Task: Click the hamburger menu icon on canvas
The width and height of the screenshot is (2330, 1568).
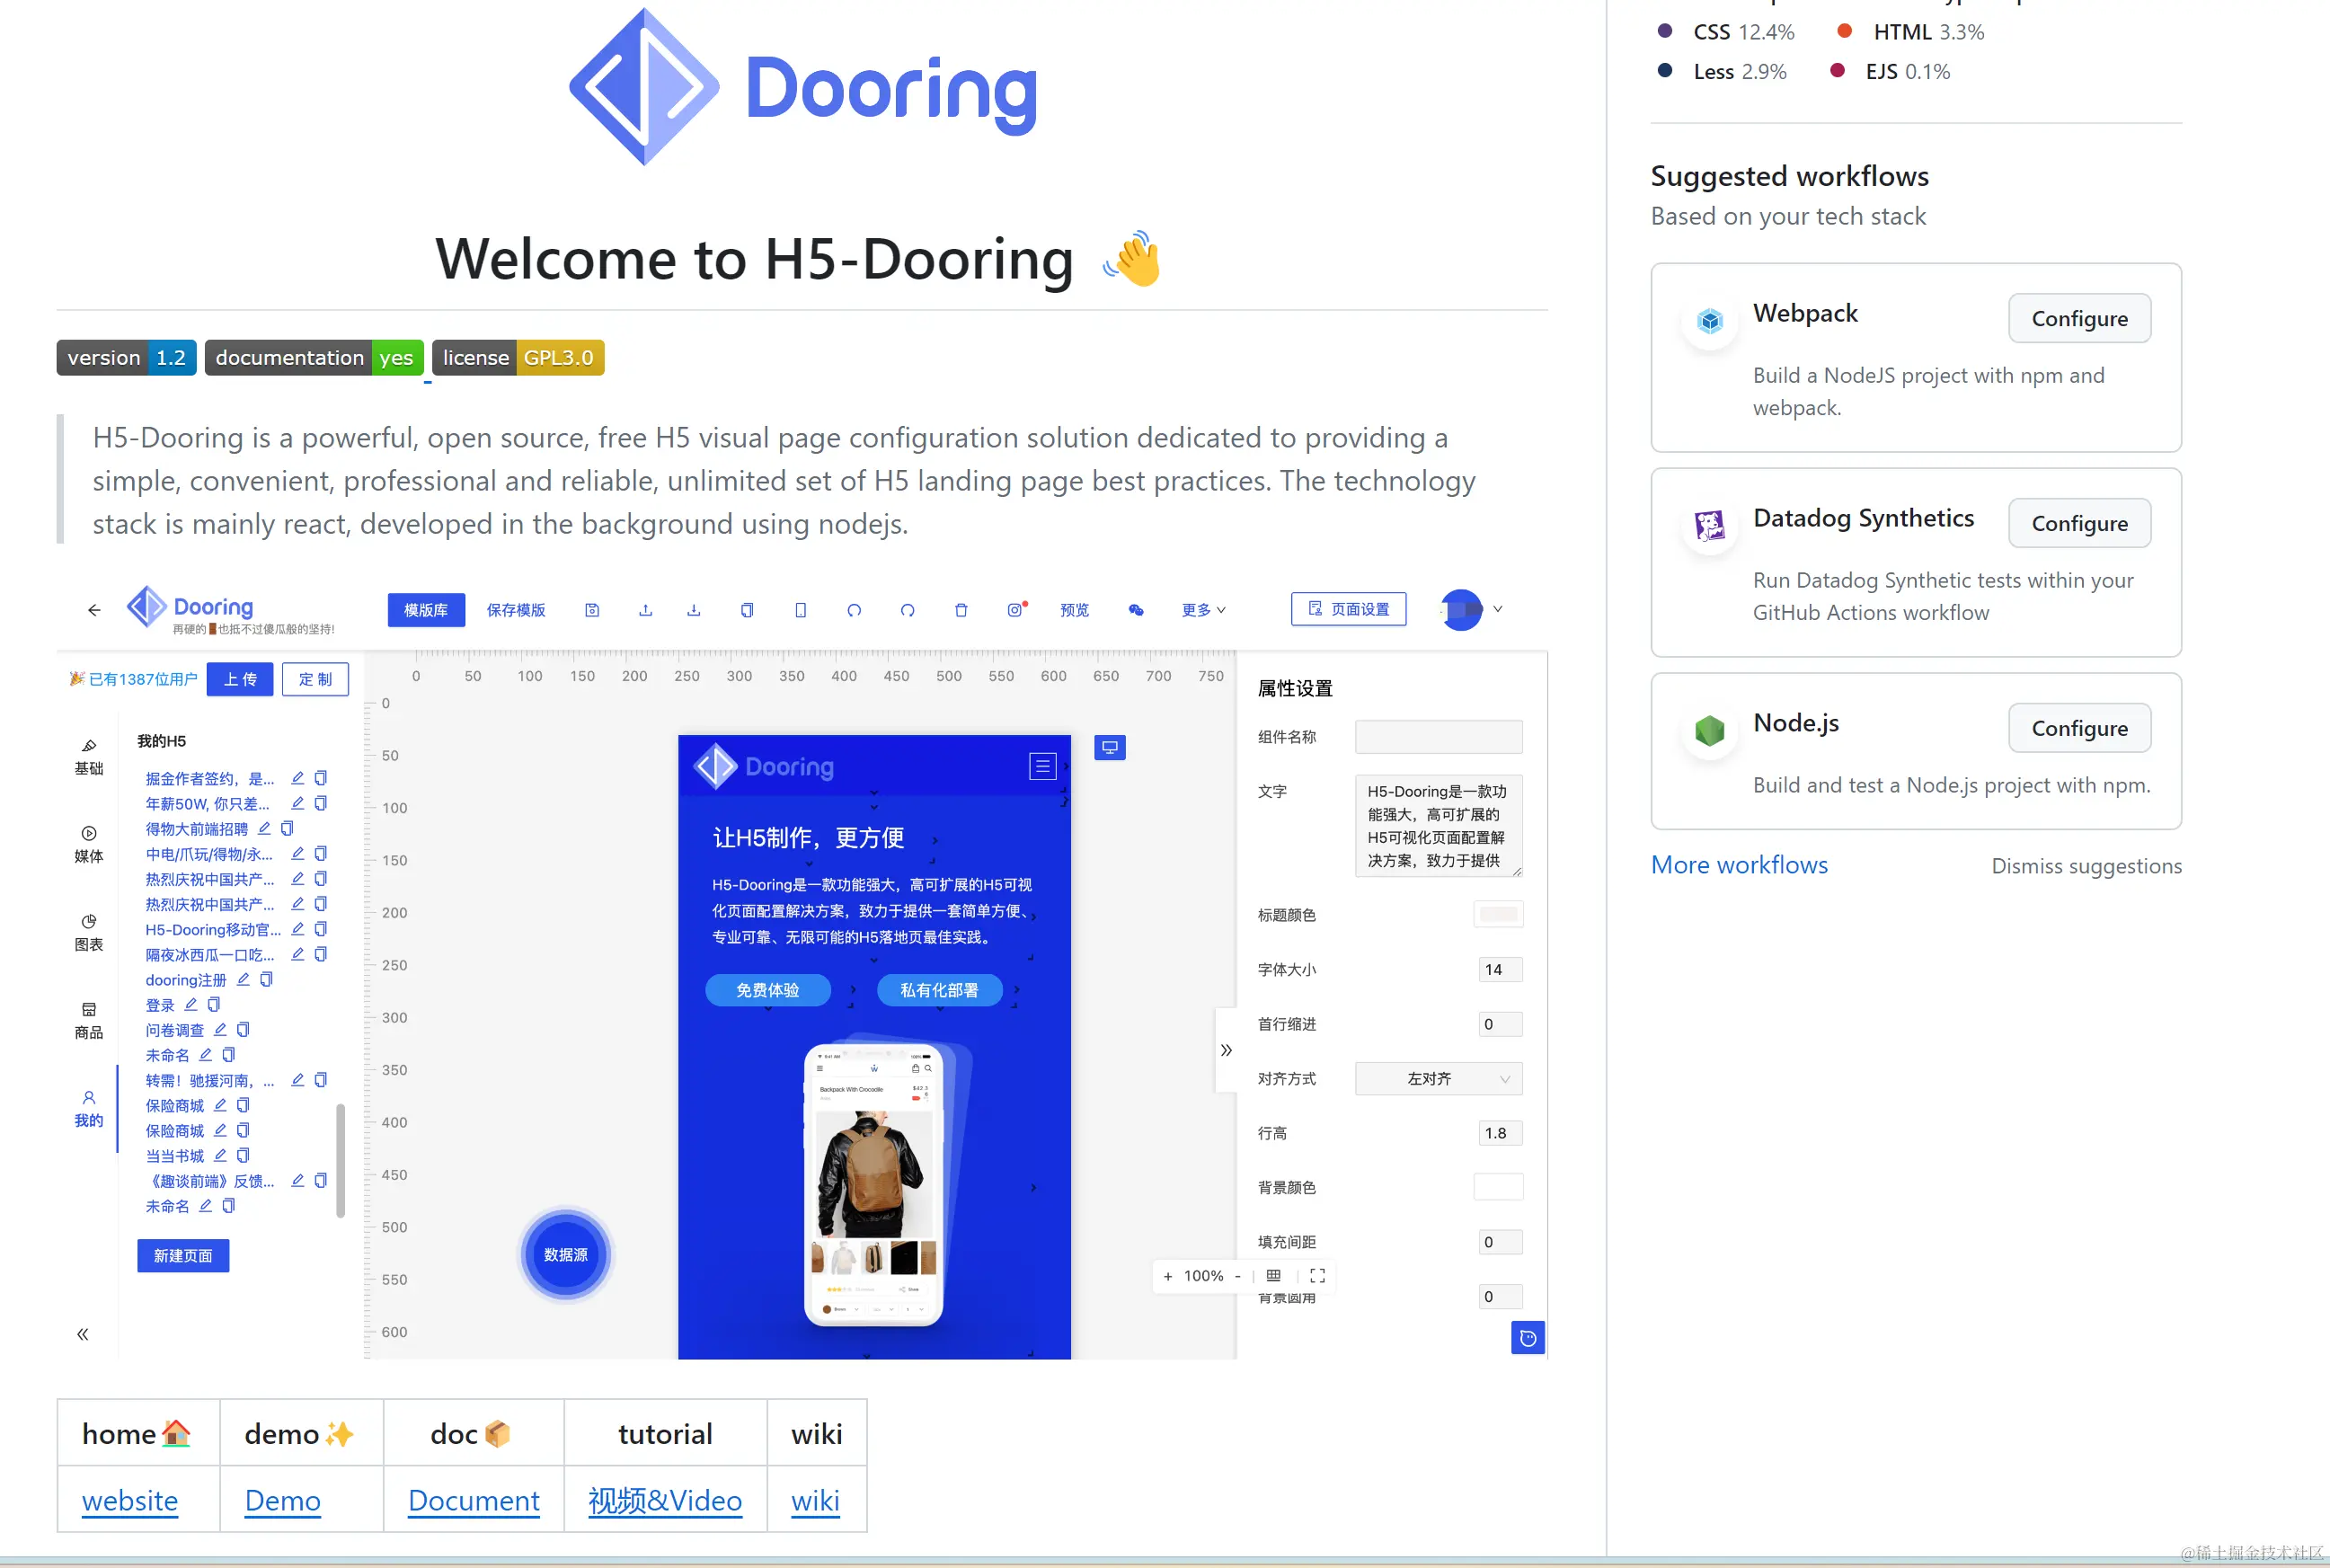Action: 1043,766
